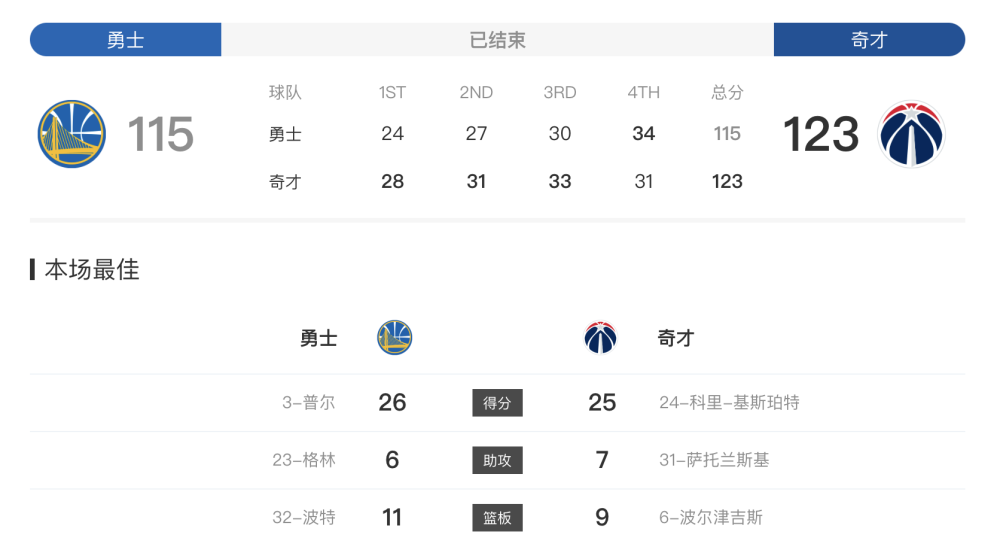This screenshot has height=559, width=1000.
Task: Click the small Warriors logo under 本场最佳
Action: (x=394, y=337)
